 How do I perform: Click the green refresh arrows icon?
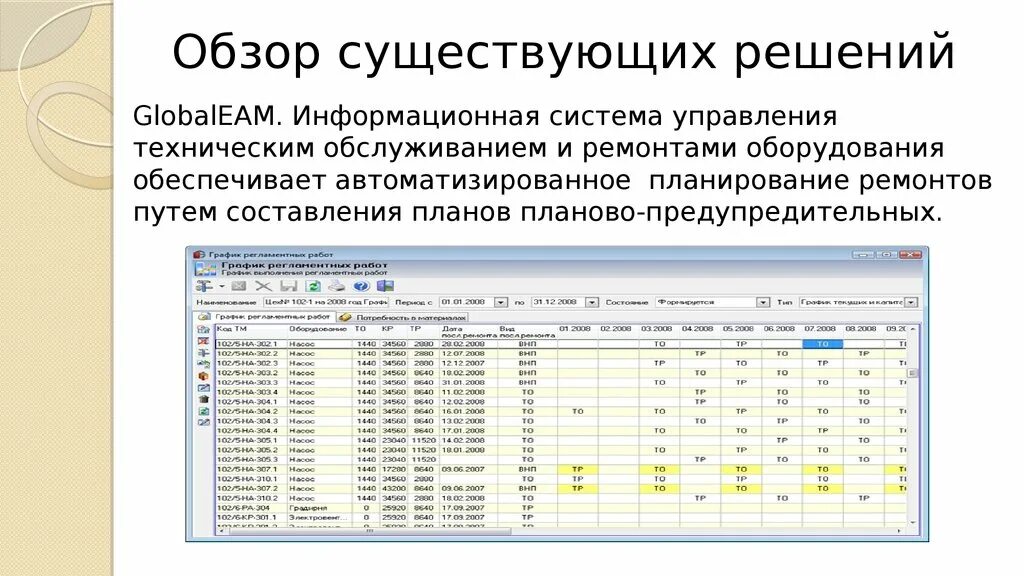313,286
